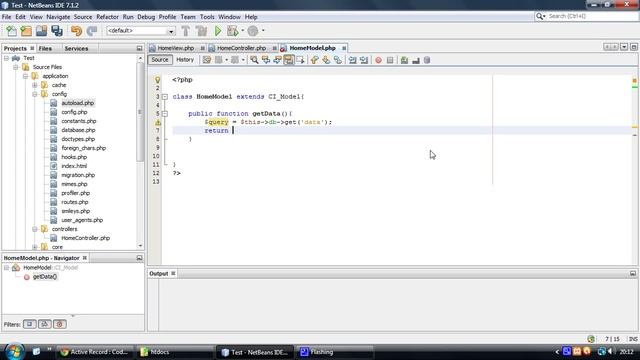
Task: Click the Shift Line Right icon
Action: pyautogui.click(x=364, y=60)
